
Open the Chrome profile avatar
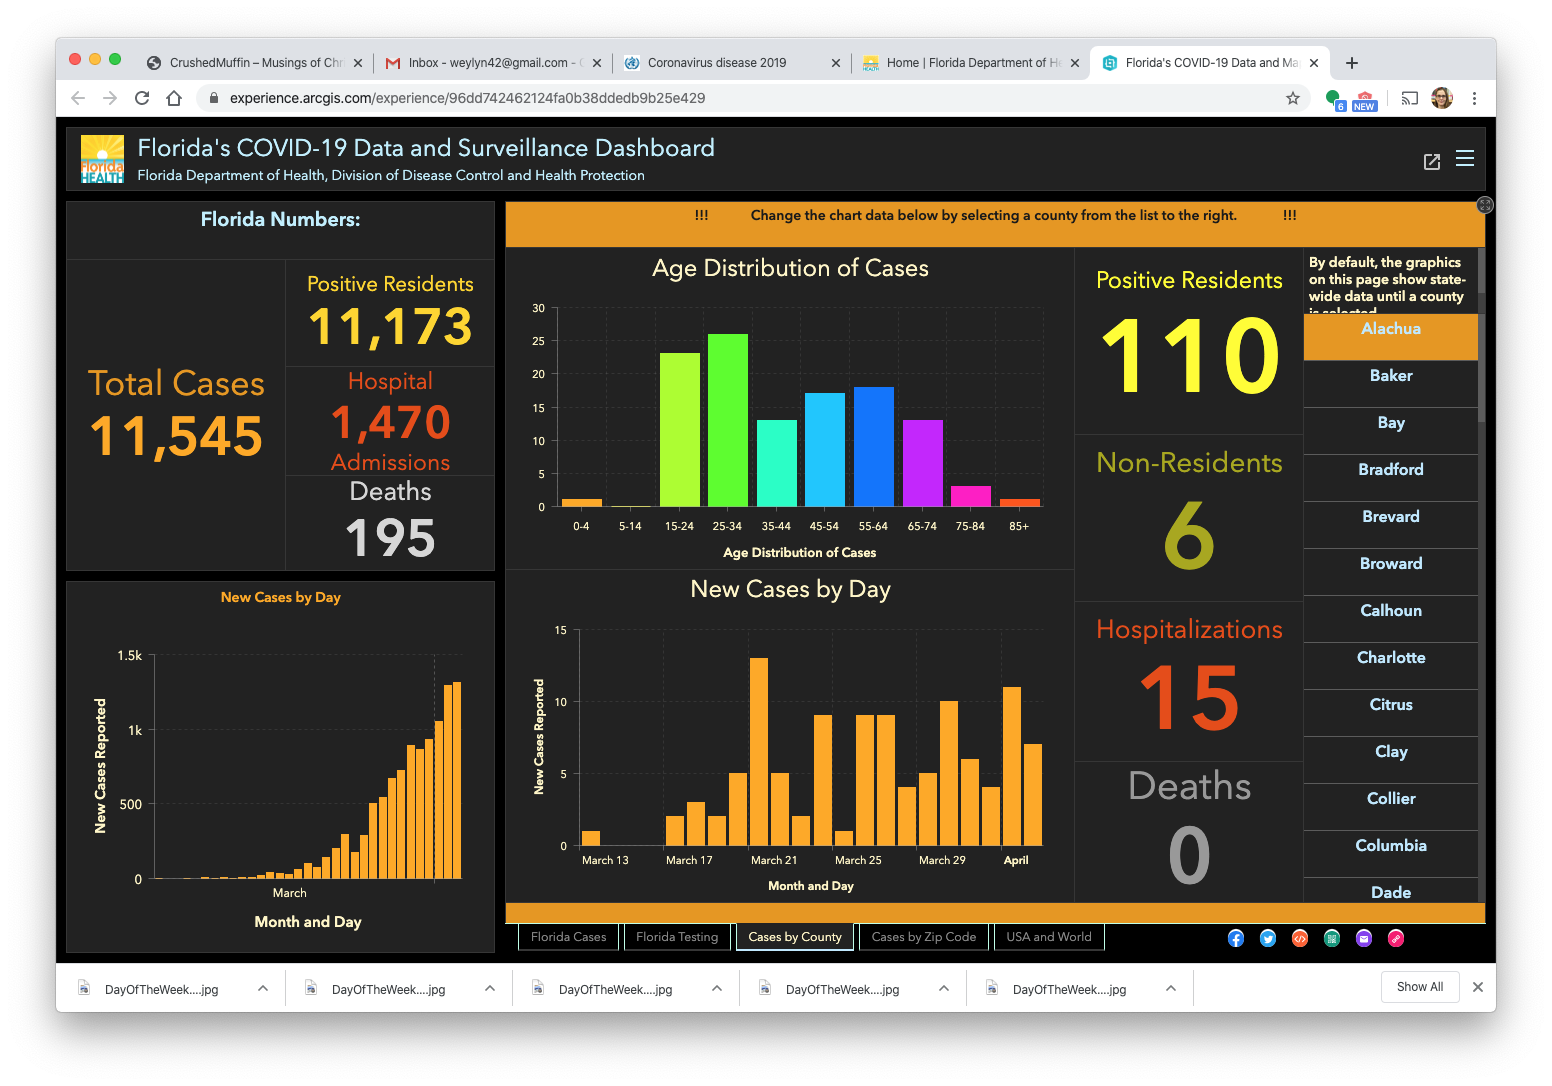1442,98
